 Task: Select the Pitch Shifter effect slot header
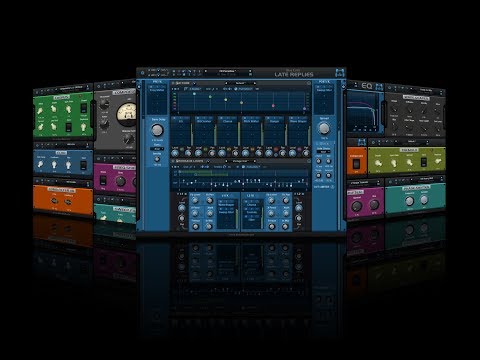coord(251,121)
